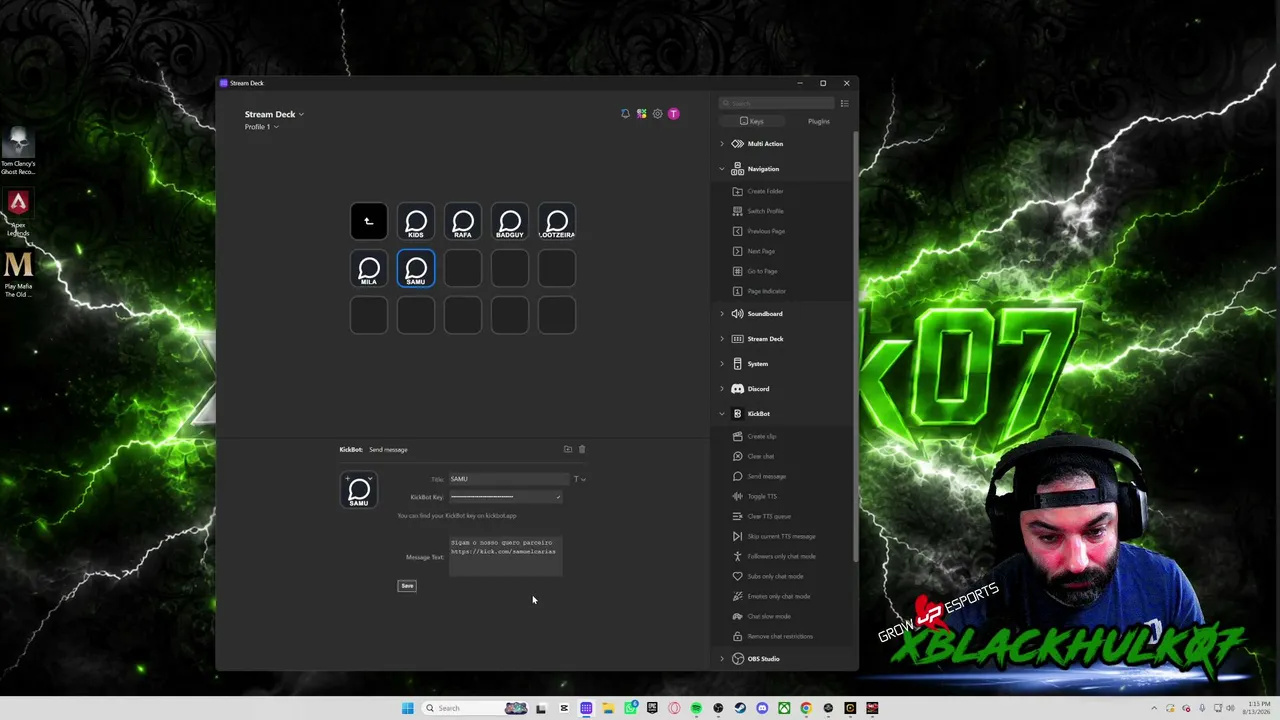Open the Profile 1 dropdown
The height and width of the screenshot is (720, 1280).
[x=262, y=127]
